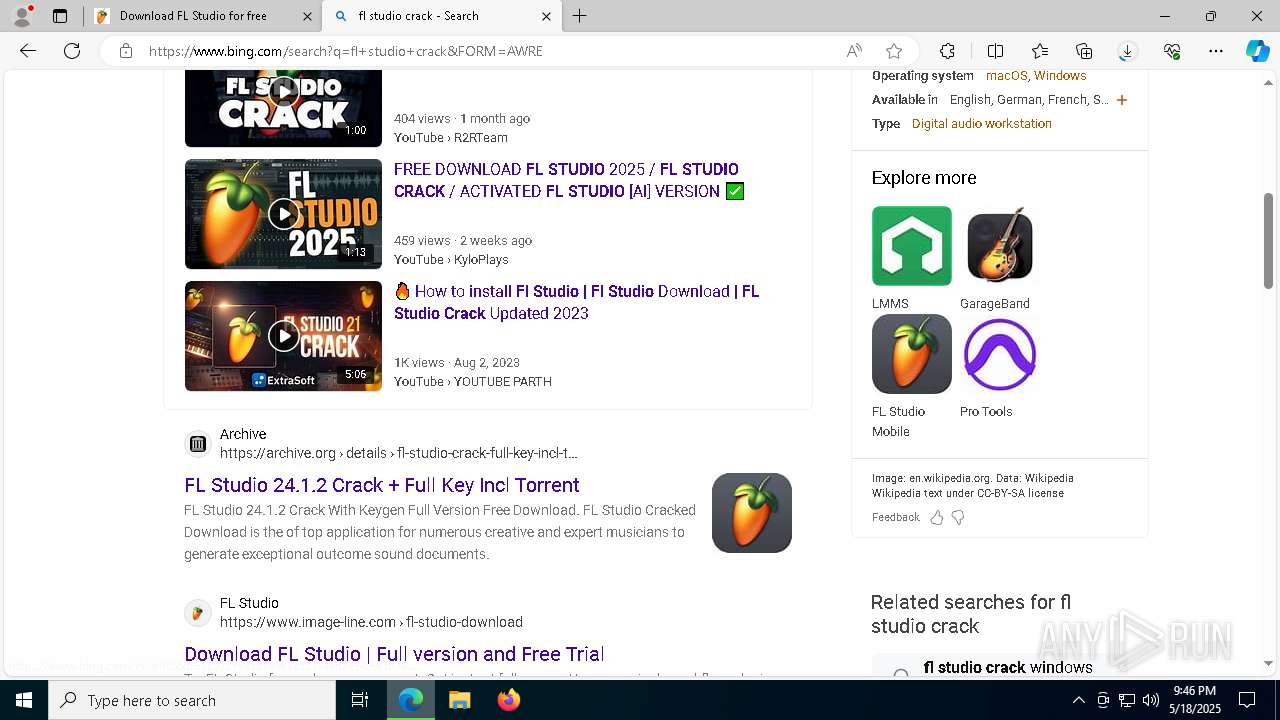Give thumbs down feedback
Viewport: 1280px width, 720px height.
[958, 517]
